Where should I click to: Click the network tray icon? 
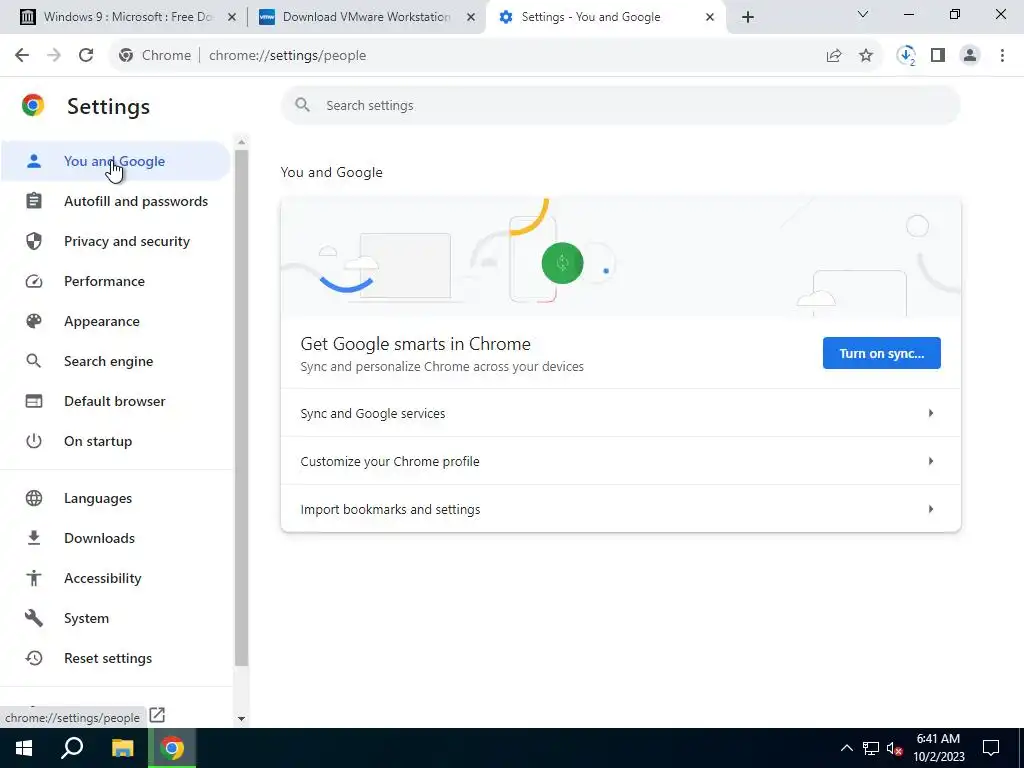pos(871,748)
